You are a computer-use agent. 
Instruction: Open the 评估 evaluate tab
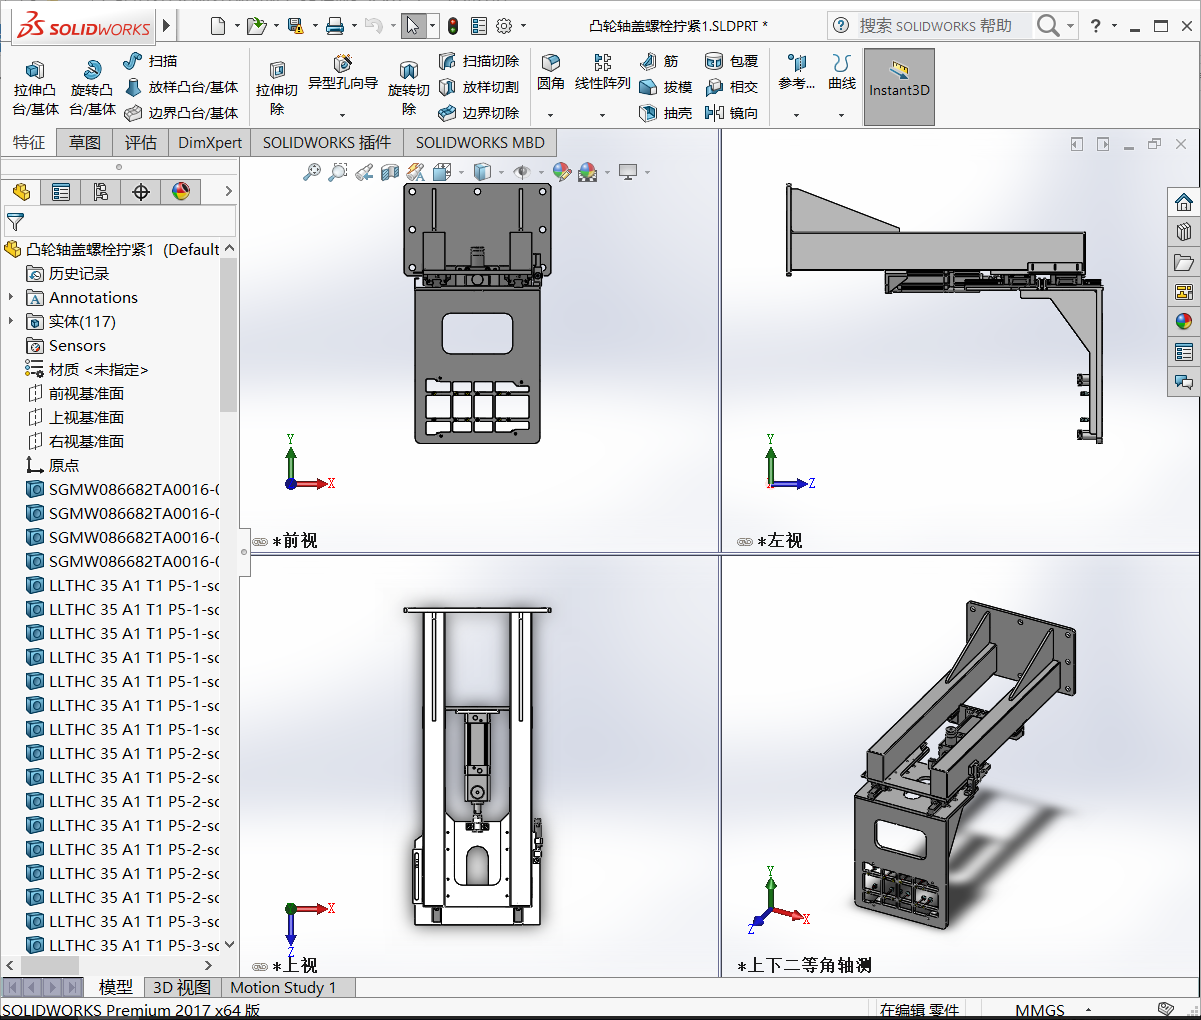141,142
